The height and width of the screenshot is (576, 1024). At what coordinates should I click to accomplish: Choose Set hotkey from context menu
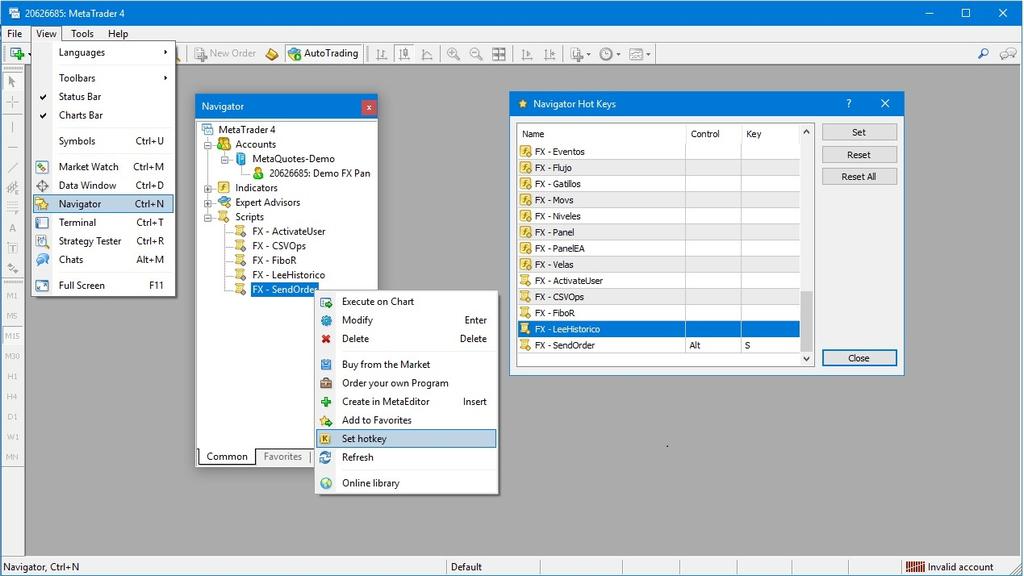point(406,439)
